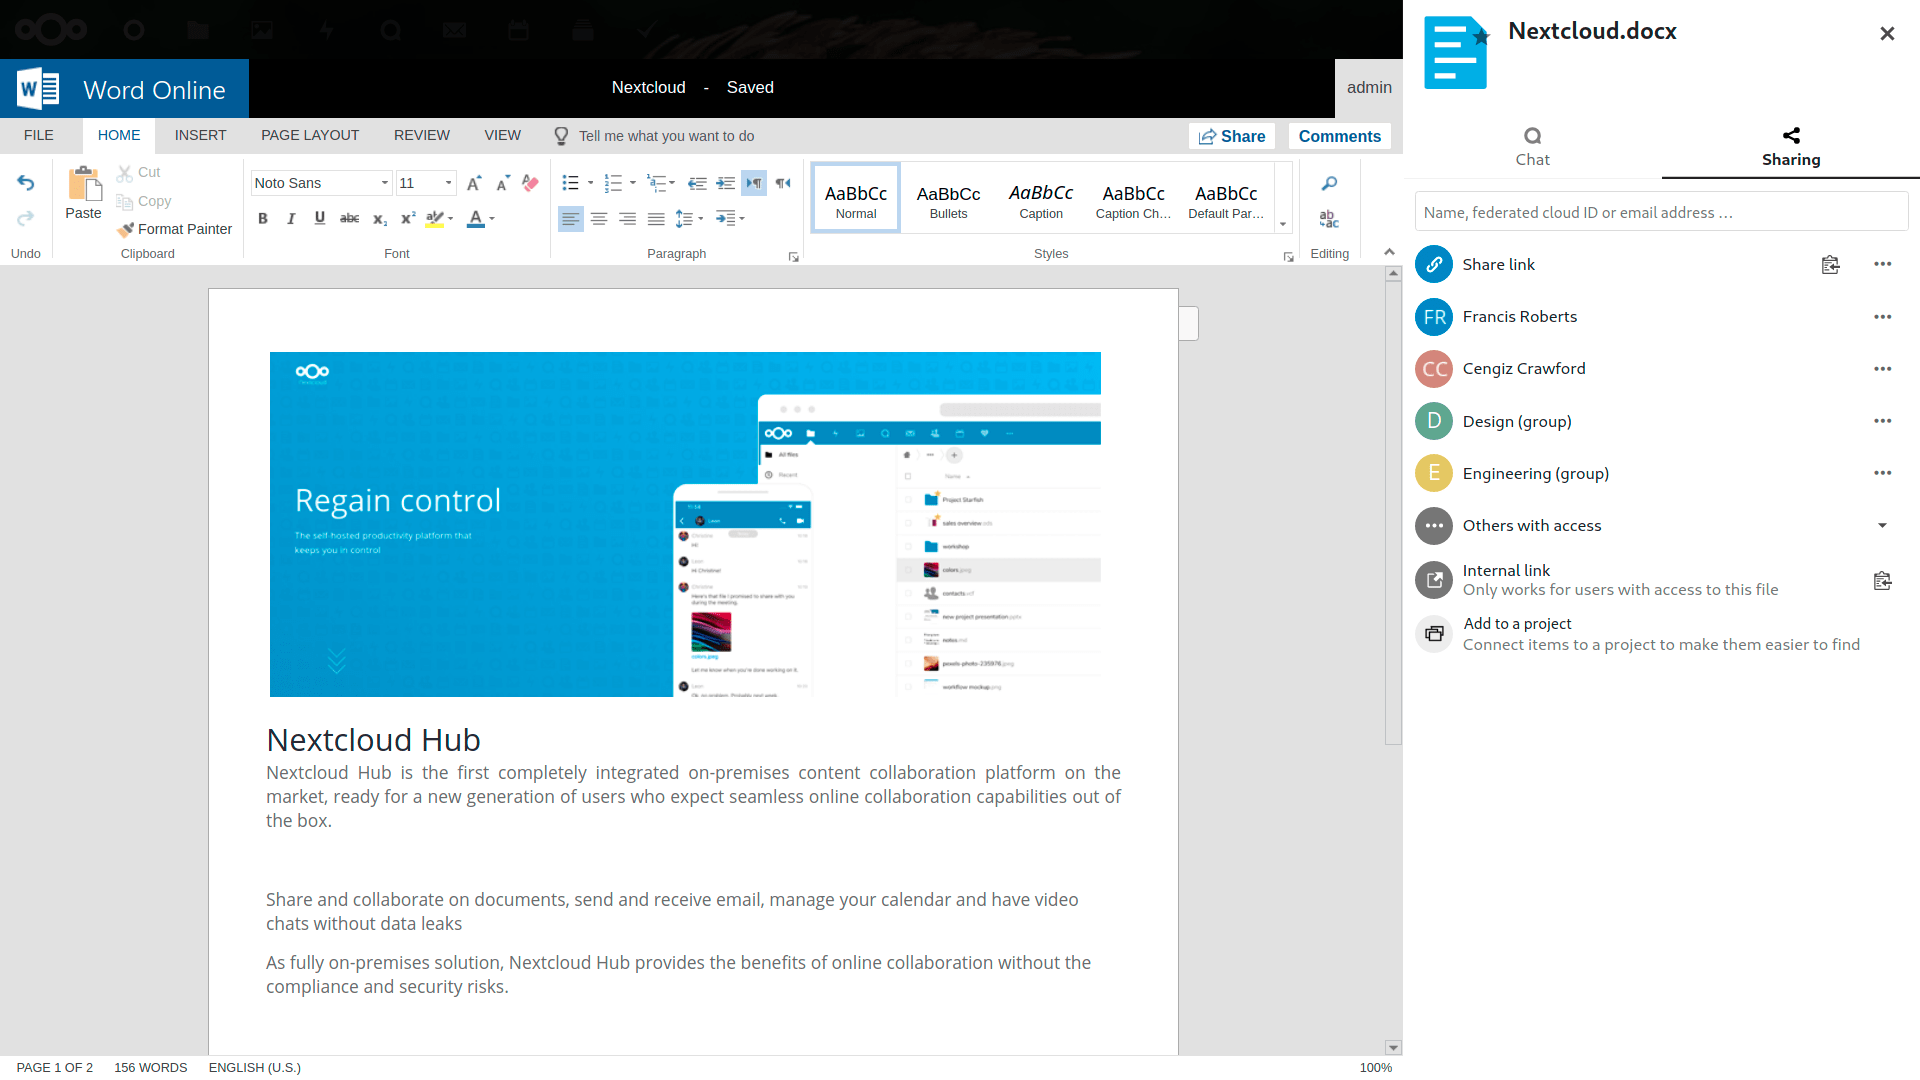The image size is (1920, 1080).
Task: Click the Bullets style in Styles gallery
Action: click(947, 200)
